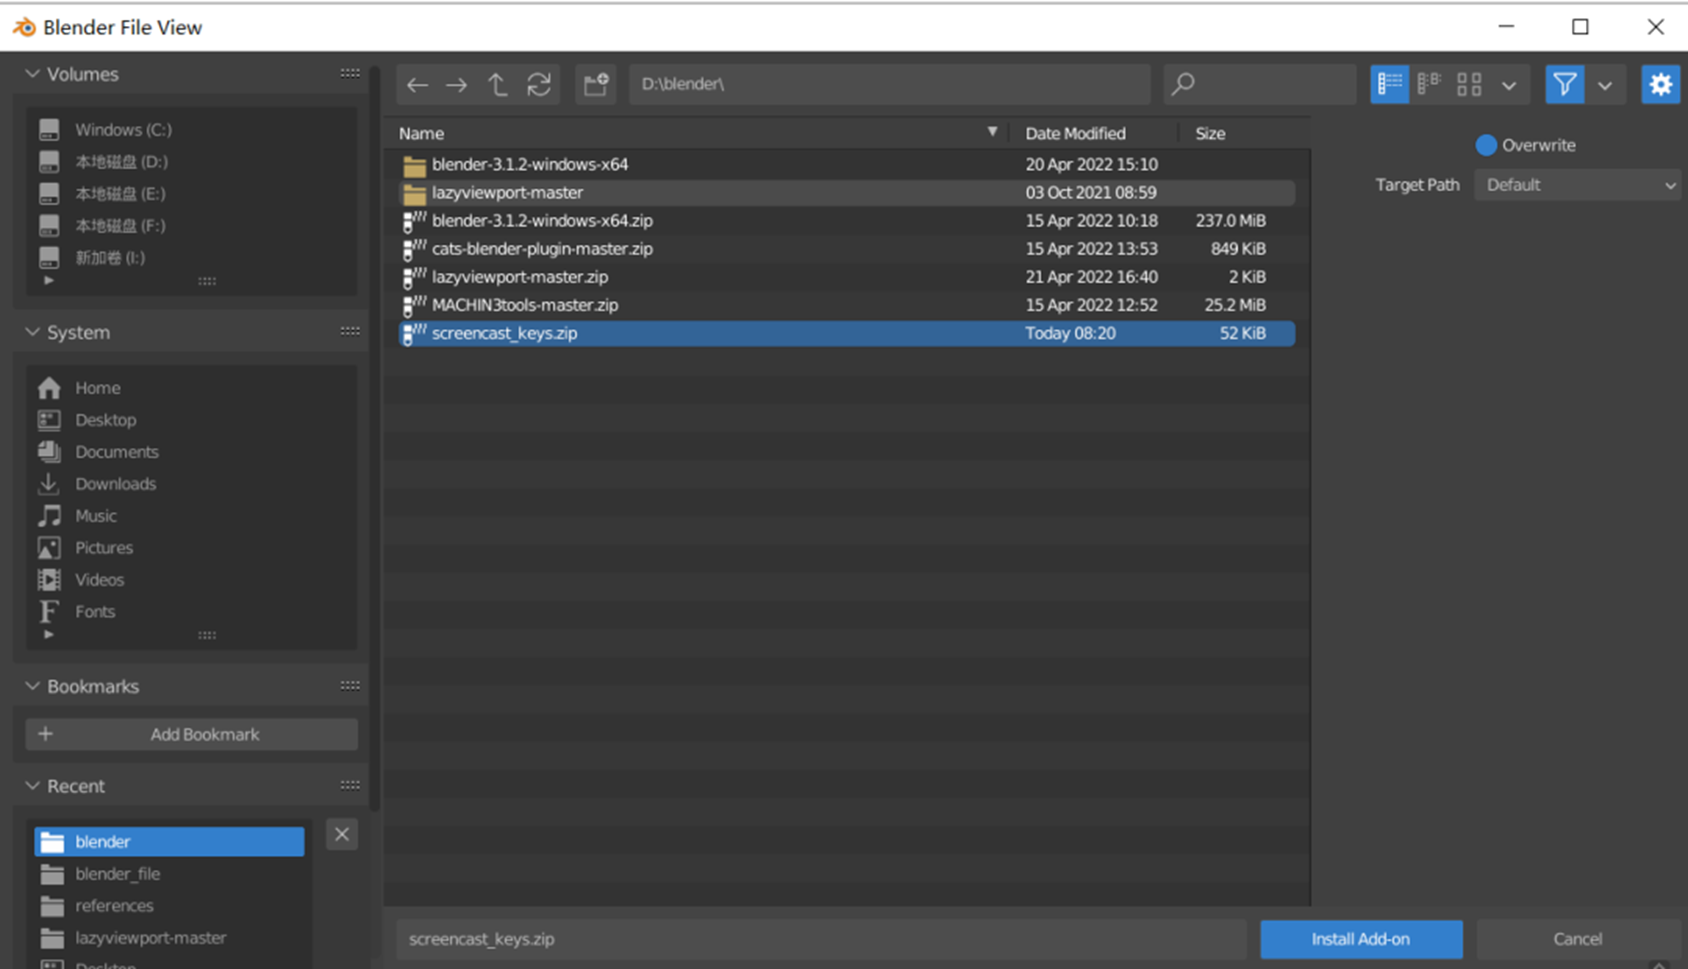Open the Home folder in System

click(x=97, y=387)
